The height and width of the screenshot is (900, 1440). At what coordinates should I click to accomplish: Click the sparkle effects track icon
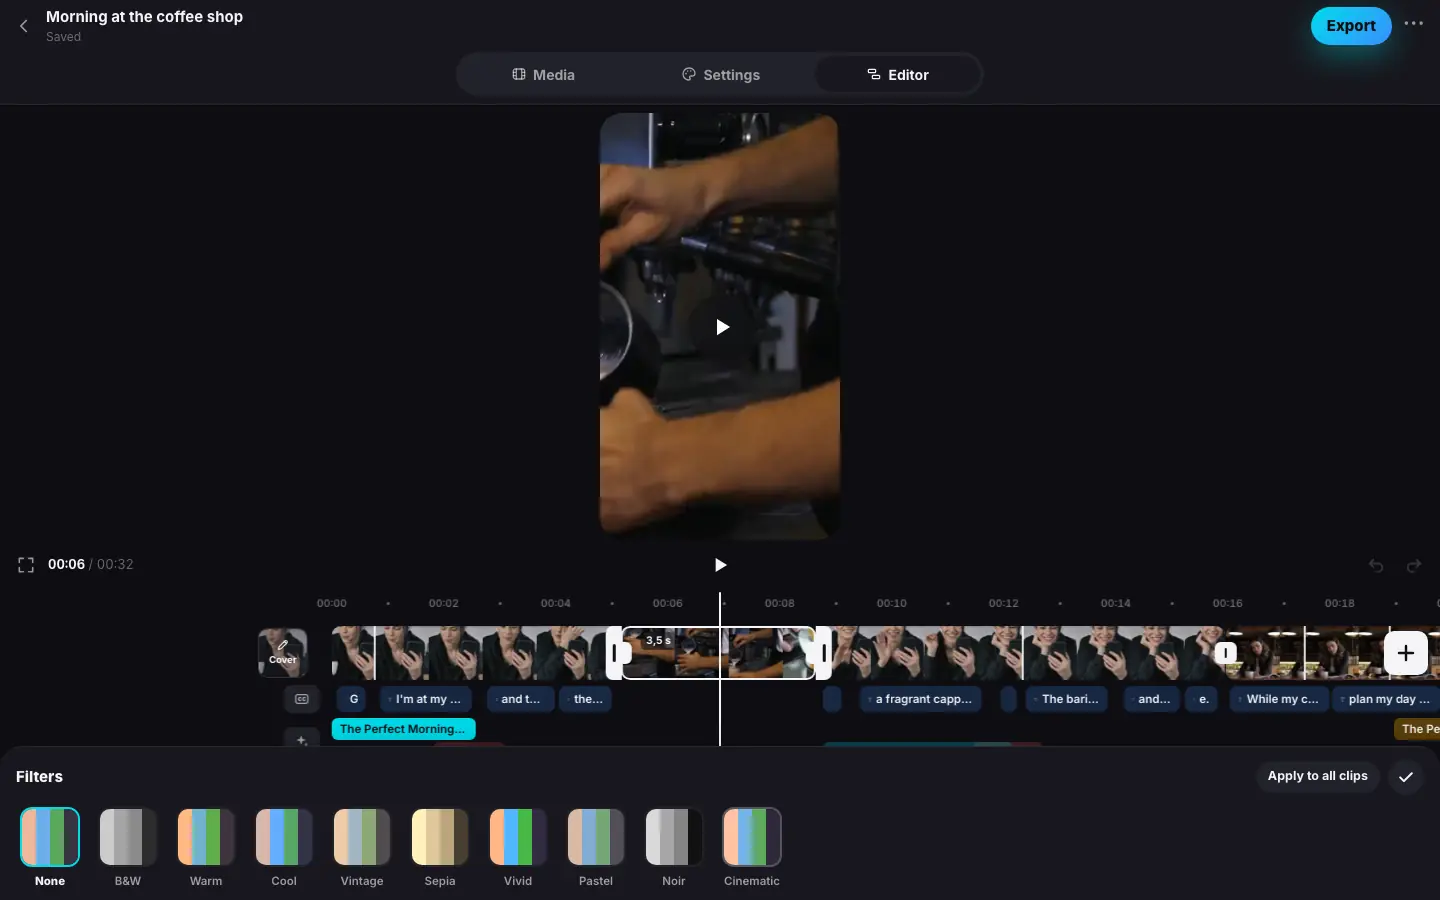[x=302, y=739]
